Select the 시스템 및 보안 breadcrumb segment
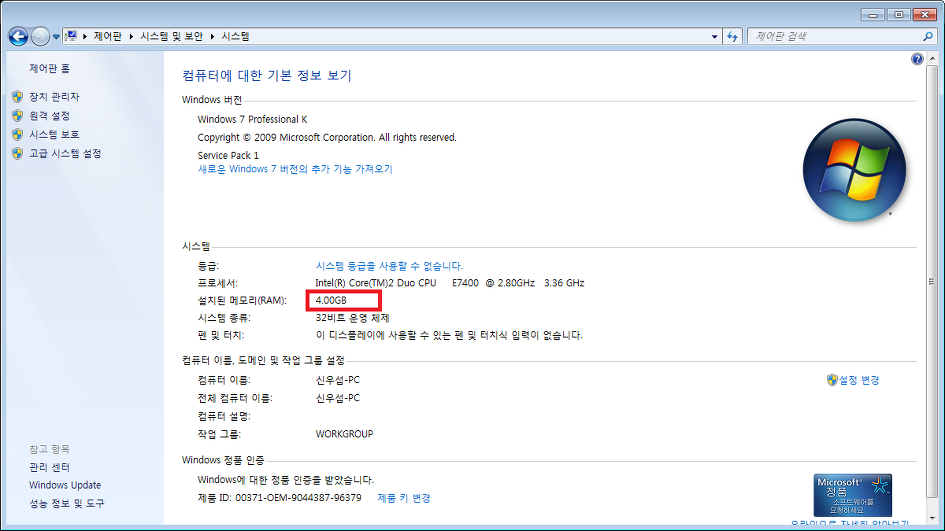945x531 pixels. [x=171, y=36]
